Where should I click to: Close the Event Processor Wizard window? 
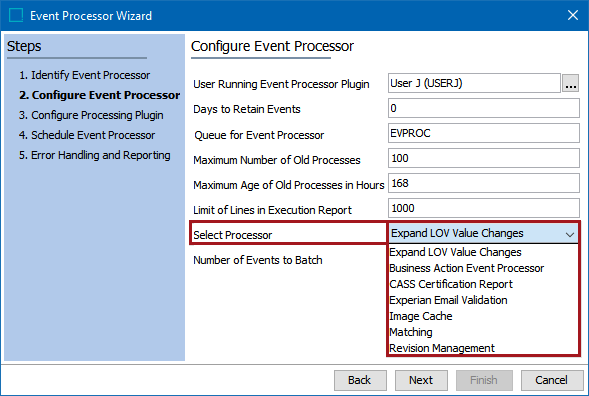(572, 15)
